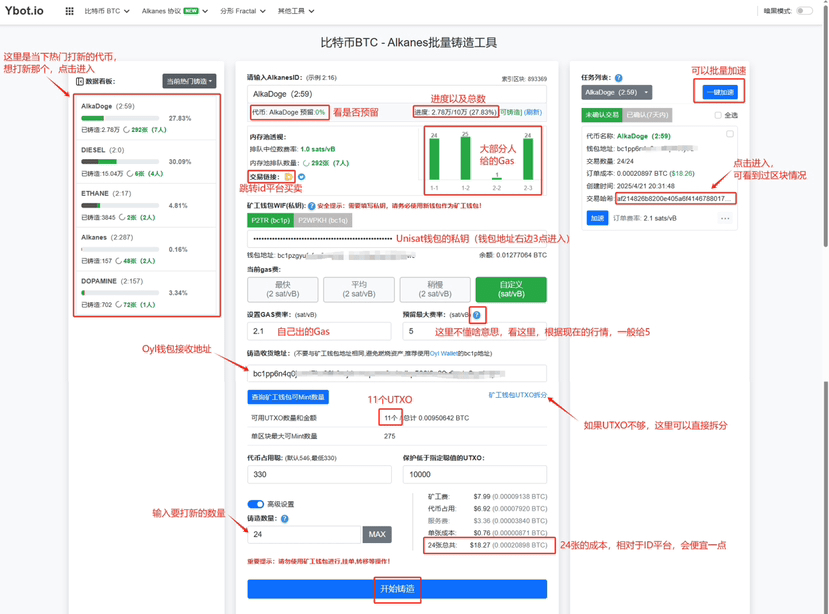Viewport: 829px width, 614px height.
Task: Click the reserved max fee field showing 5
Action: pos(474,331)
